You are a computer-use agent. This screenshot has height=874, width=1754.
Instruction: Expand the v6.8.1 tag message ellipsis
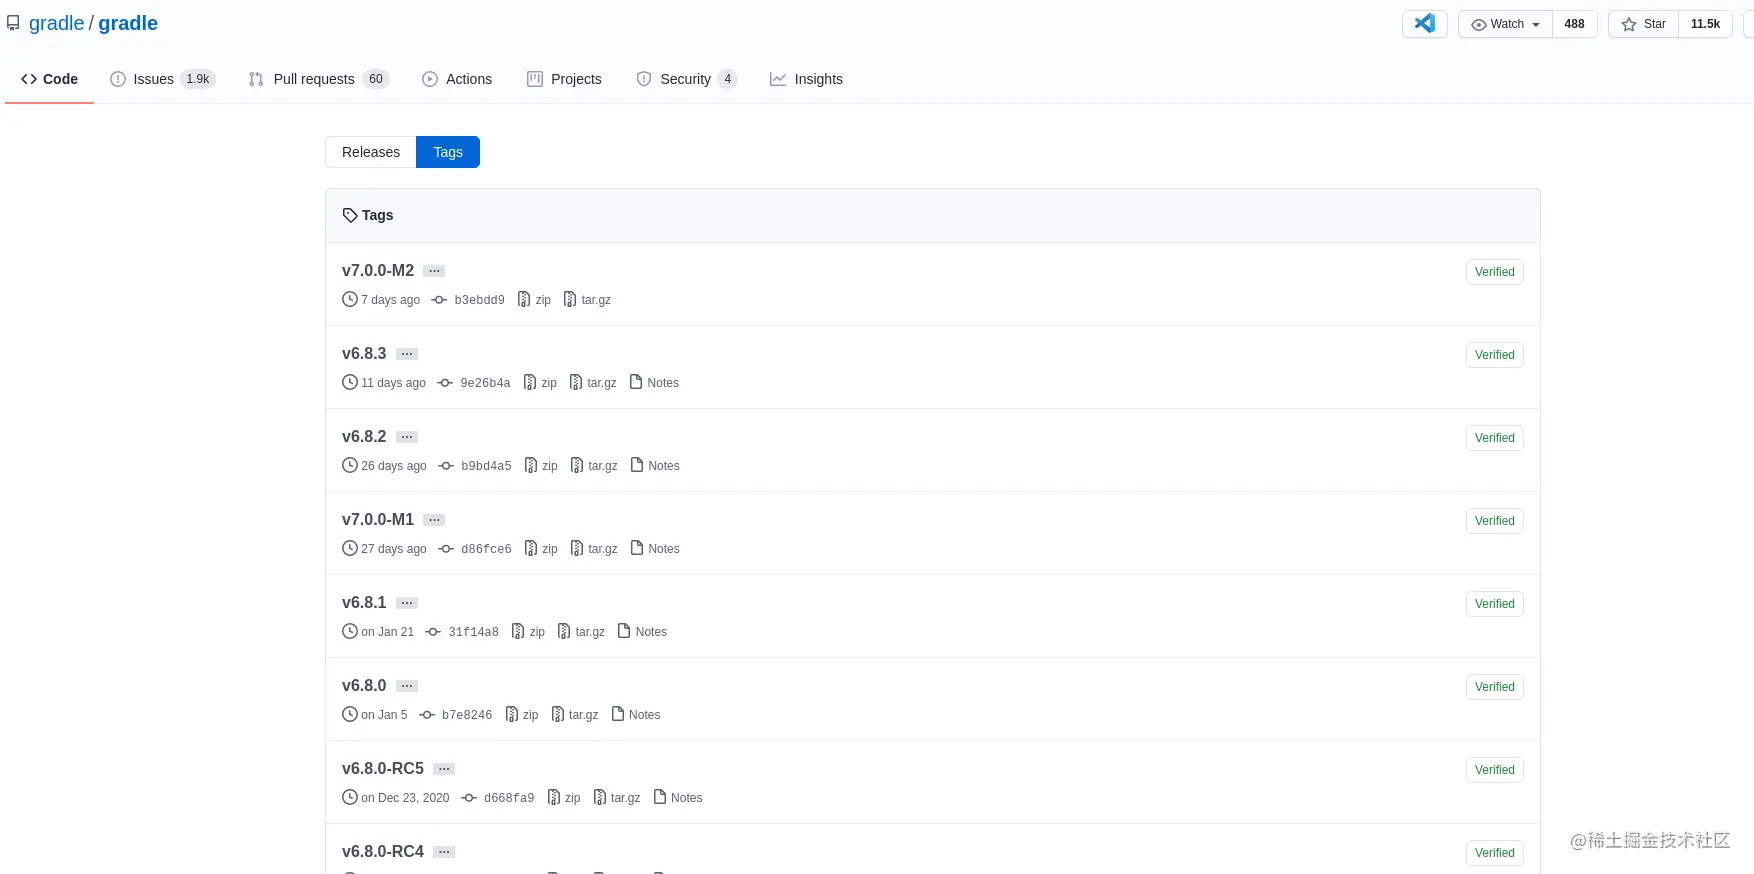[407, 603]
